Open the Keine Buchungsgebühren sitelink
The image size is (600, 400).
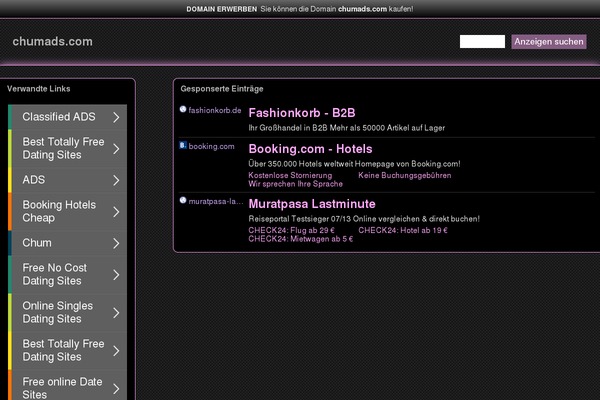click(x=404, y=175)
